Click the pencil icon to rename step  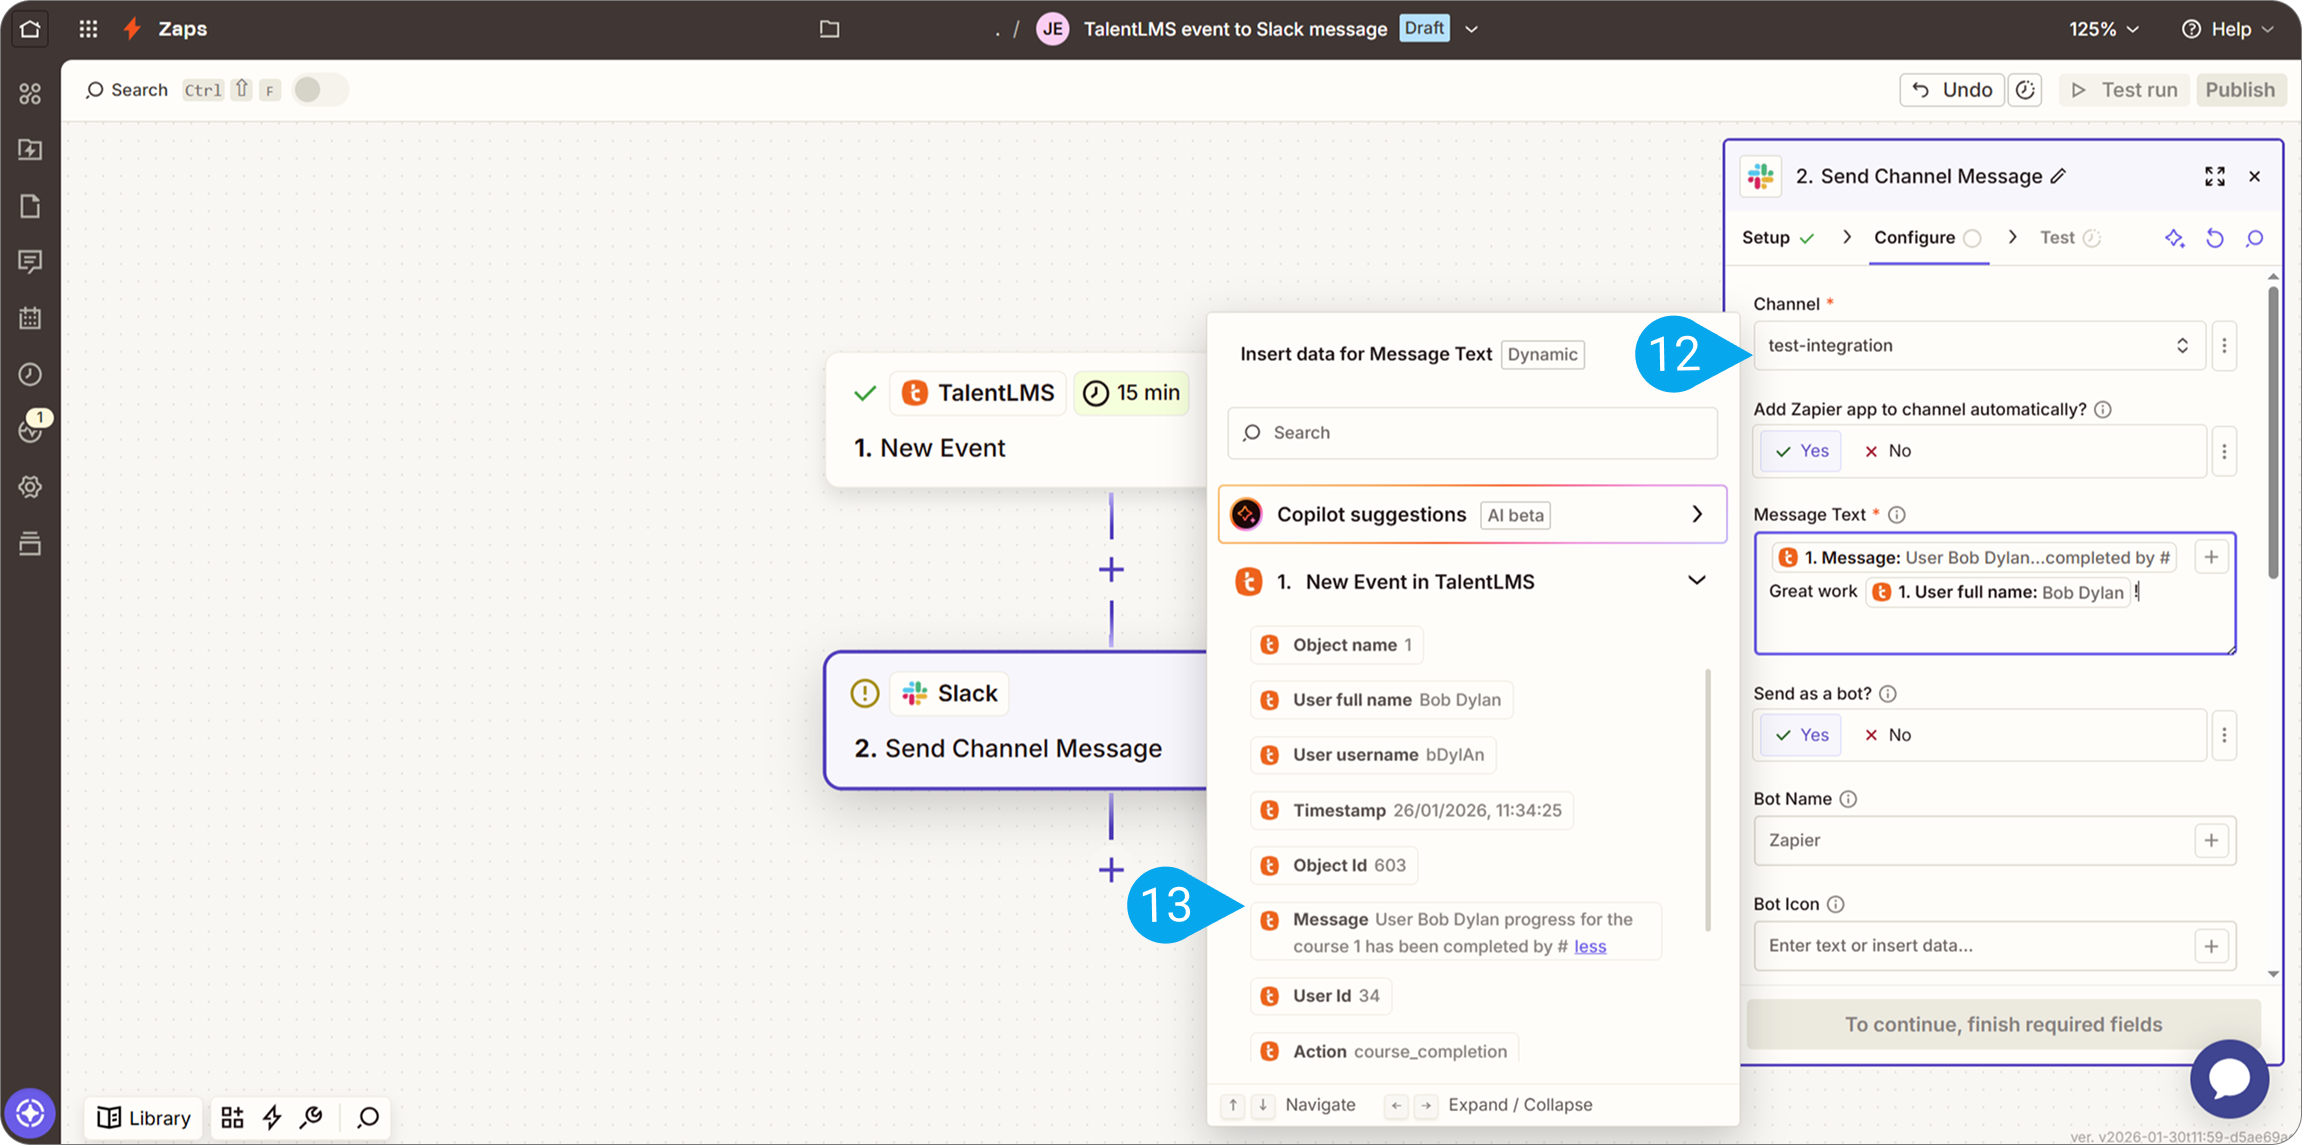click(2058, 176)
